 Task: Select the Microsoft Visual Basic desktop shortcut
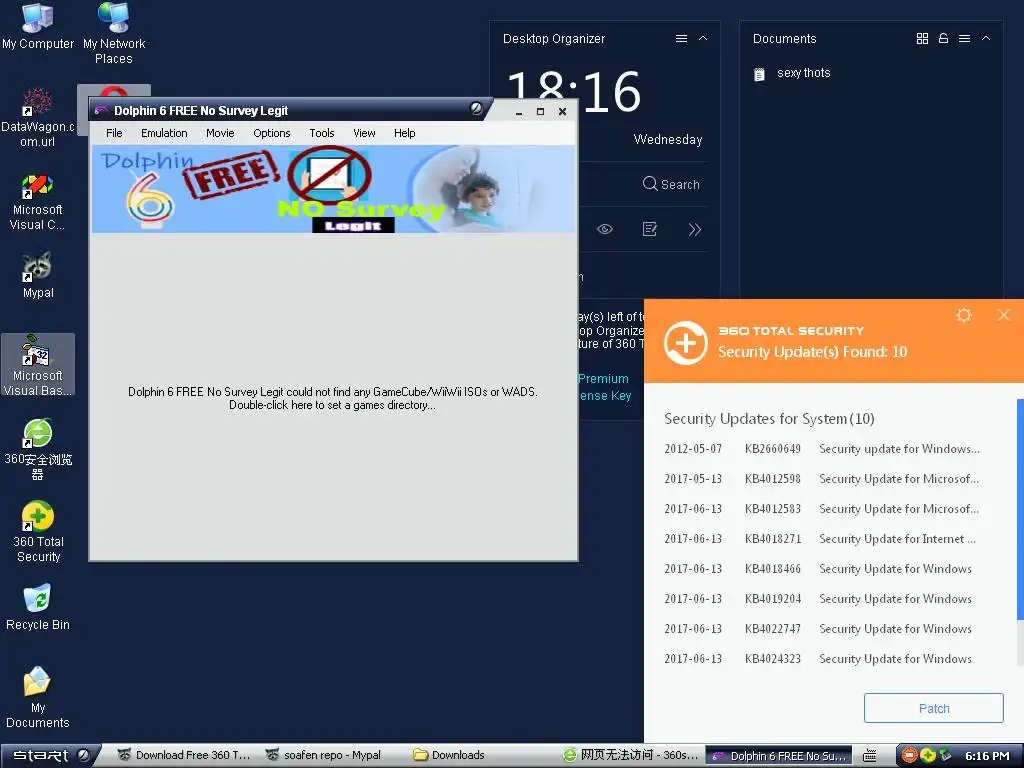[37, 365]
